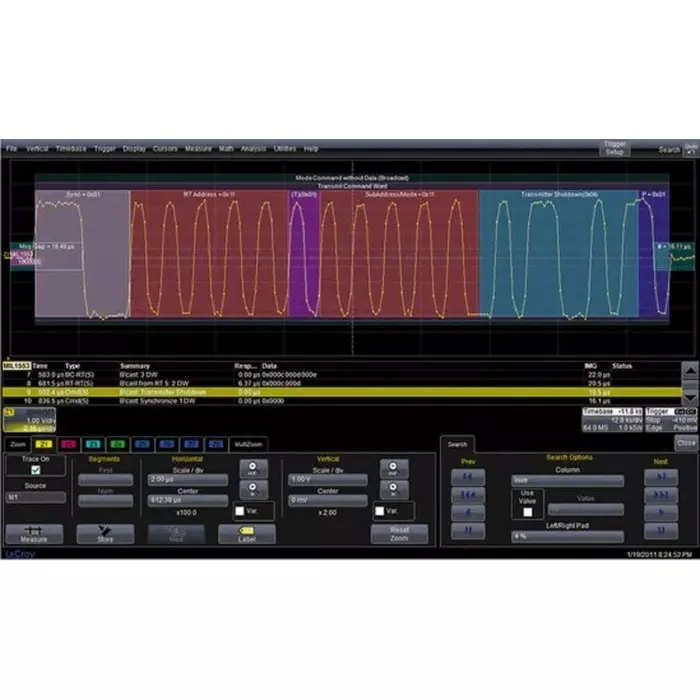
Task: Jump to last match in Next column
Action: [661, 477]
